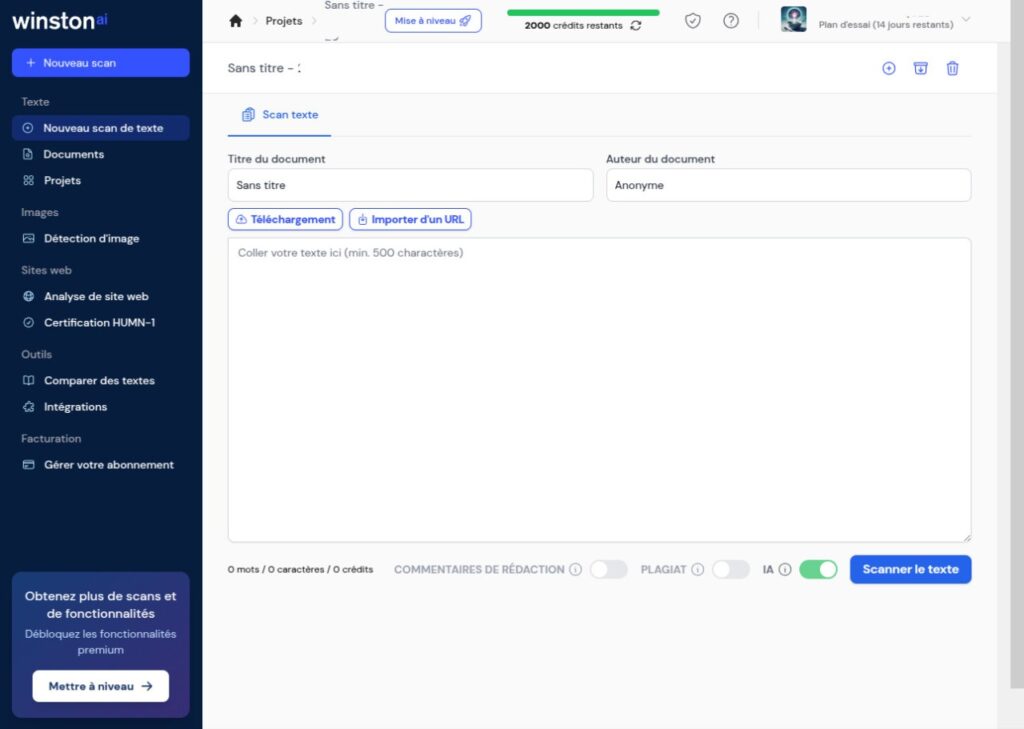This screenshot has height=729, width=1024.
Task: Click the home icon in breadcrumb
Action: (236, 21)
